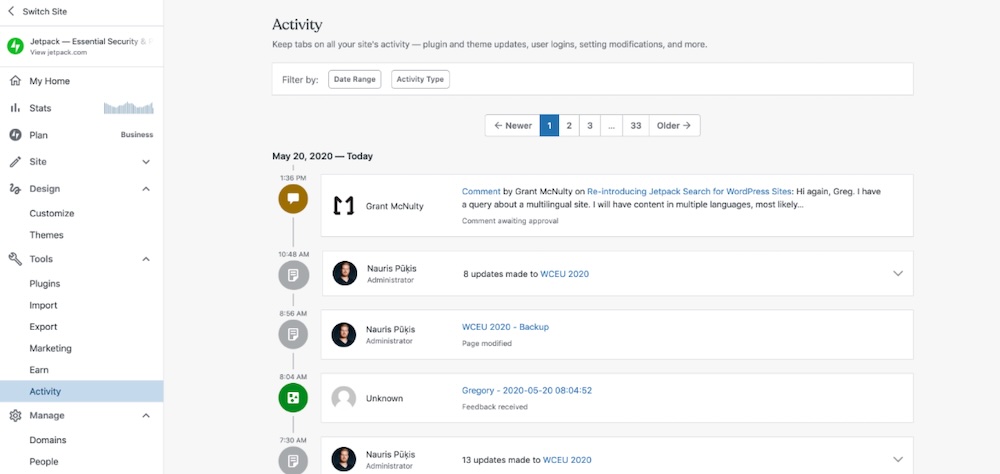Go to pagination page 2
The image size is (1000, 474).
point(569,126)
